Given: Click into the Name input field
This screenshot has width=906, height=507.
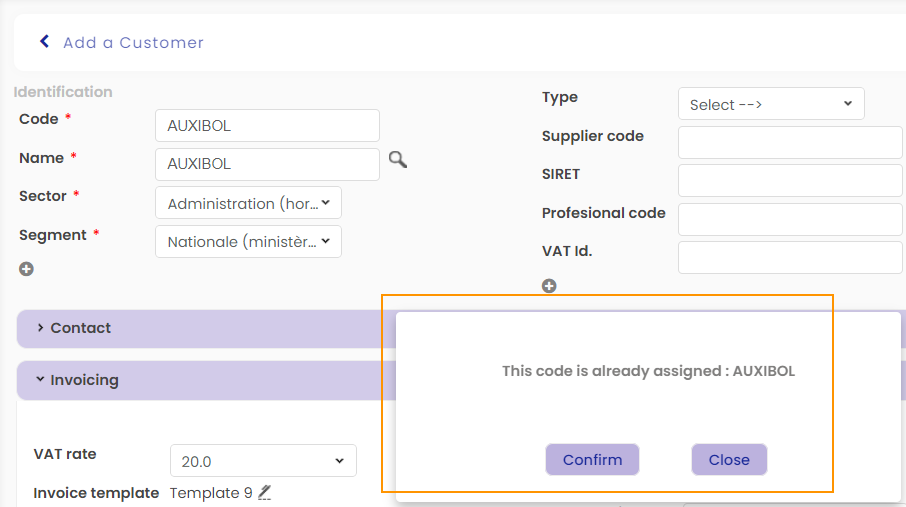Looking at the screenshot, I should point(267,164).
